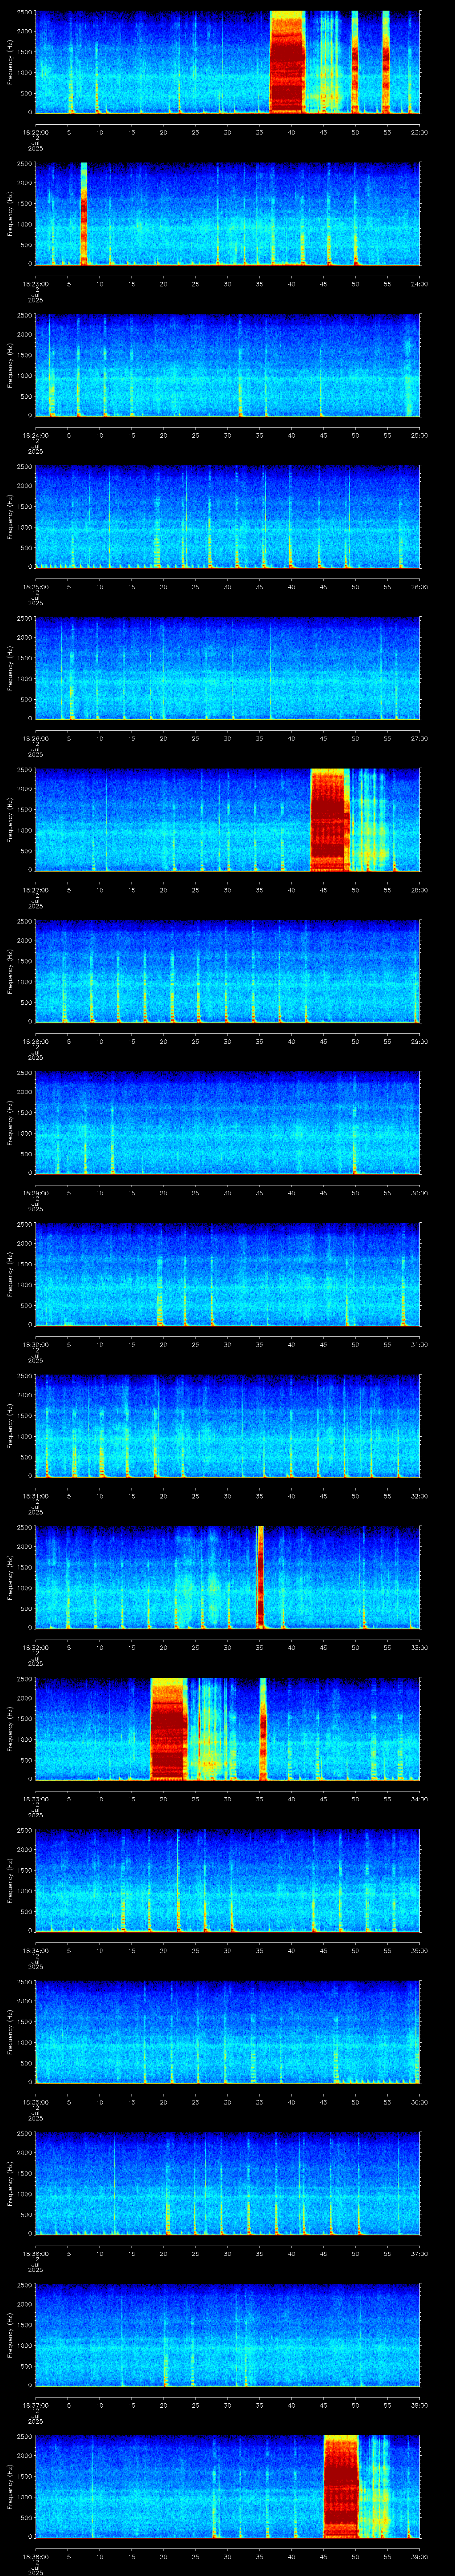Viewport: 455px width, 2576px height.
Task: Click the wide red burst in the 18:22 panel
Action: click(x=287, y=62)
